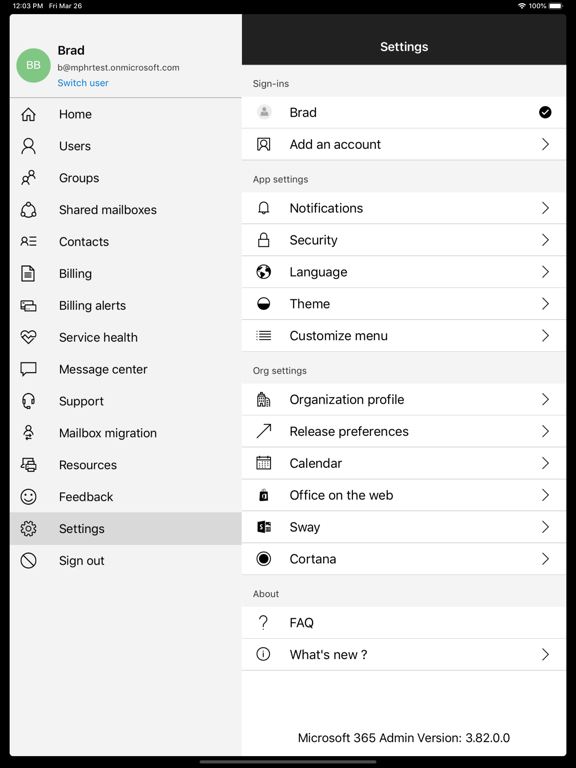This screenshot has height=768, width=576.
Task: Open the Sway org setting
Action: [x=404, y=527]
